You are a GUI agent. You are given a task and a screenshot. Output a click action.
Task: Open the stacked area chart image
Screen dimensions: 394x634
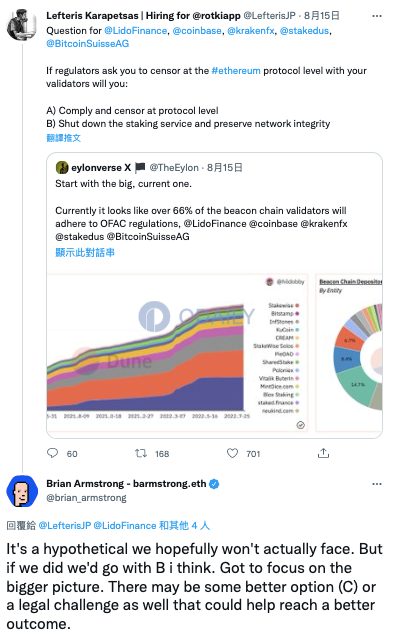click(178, 353)
